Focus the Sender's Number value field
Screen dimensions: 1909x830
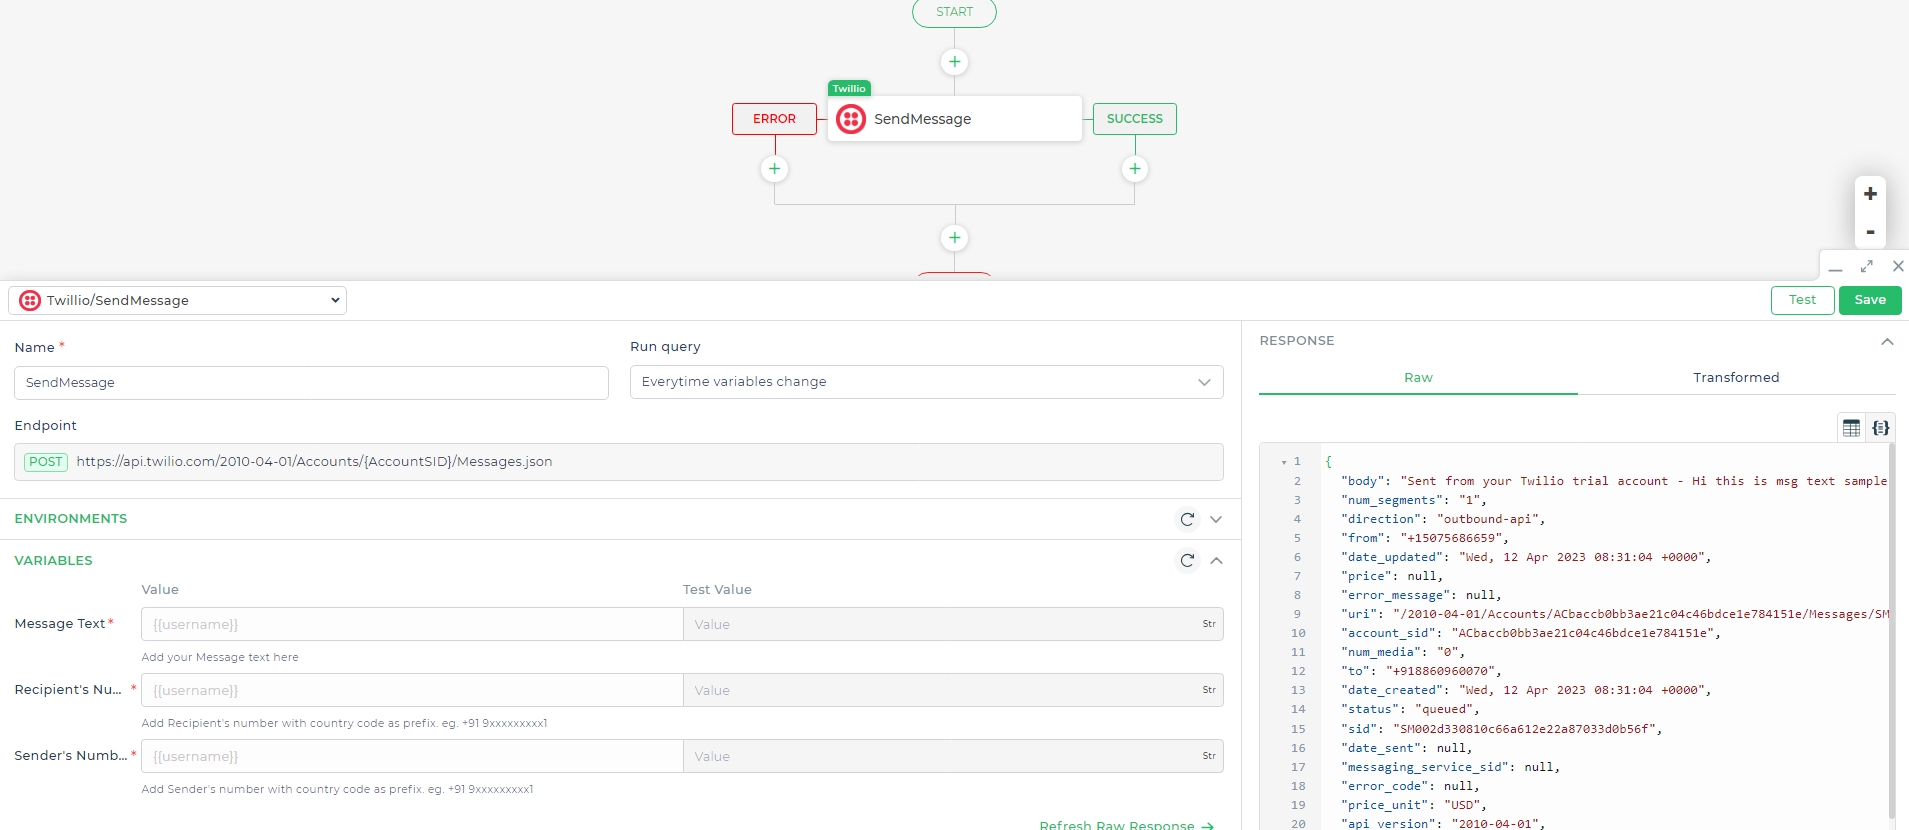pyautogui.click(x=412, y=756)
